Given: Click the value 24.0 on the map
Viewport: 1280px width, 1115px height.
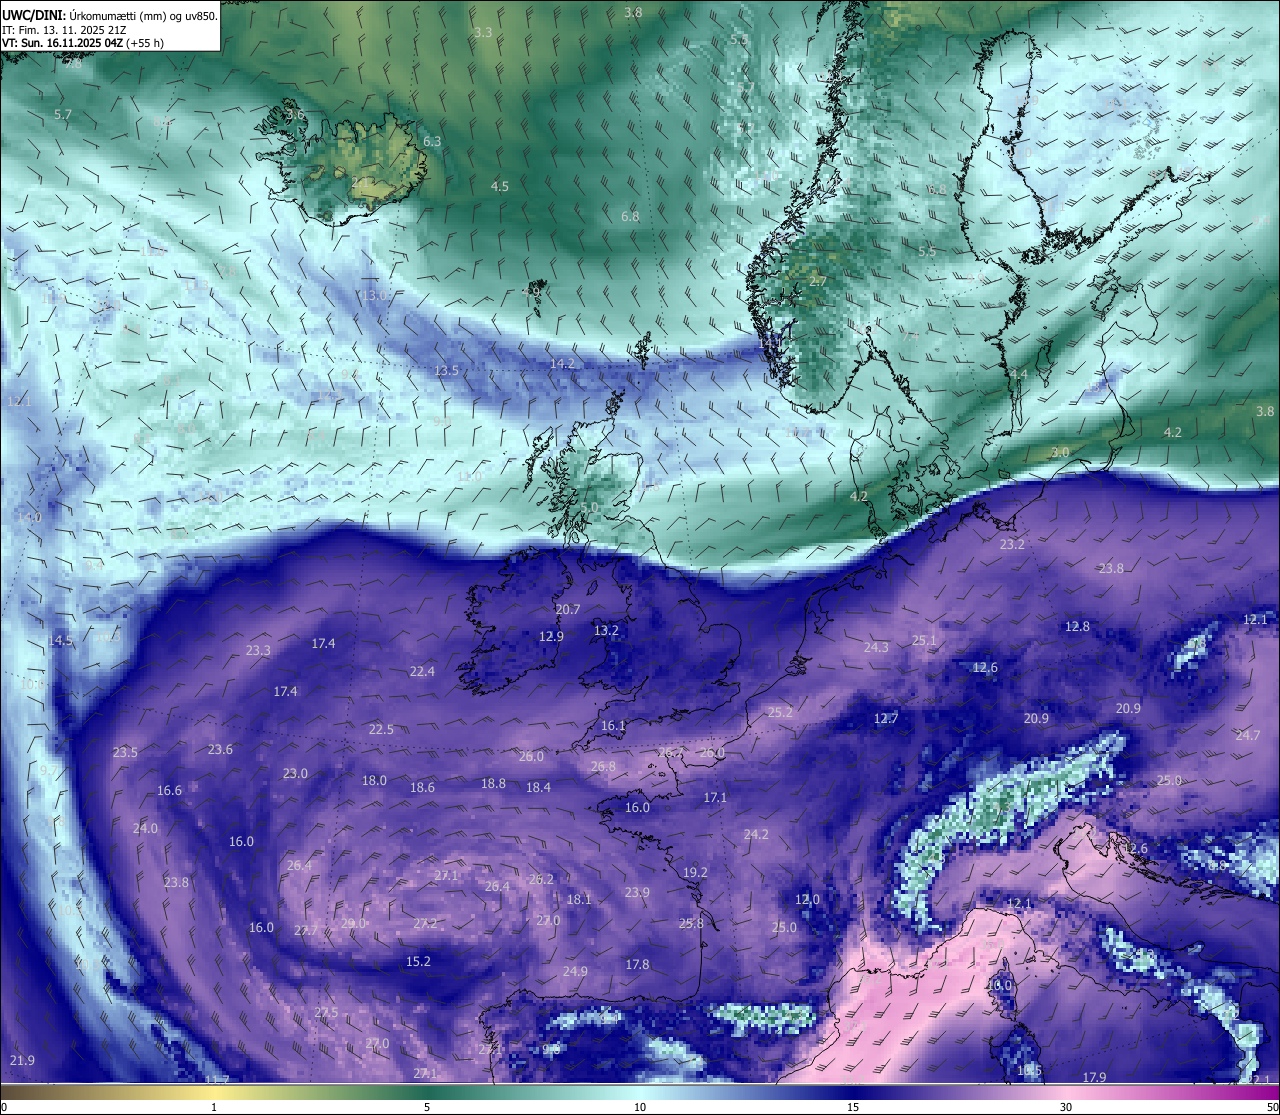Looking at the screenshot, I should click(145, 828).
